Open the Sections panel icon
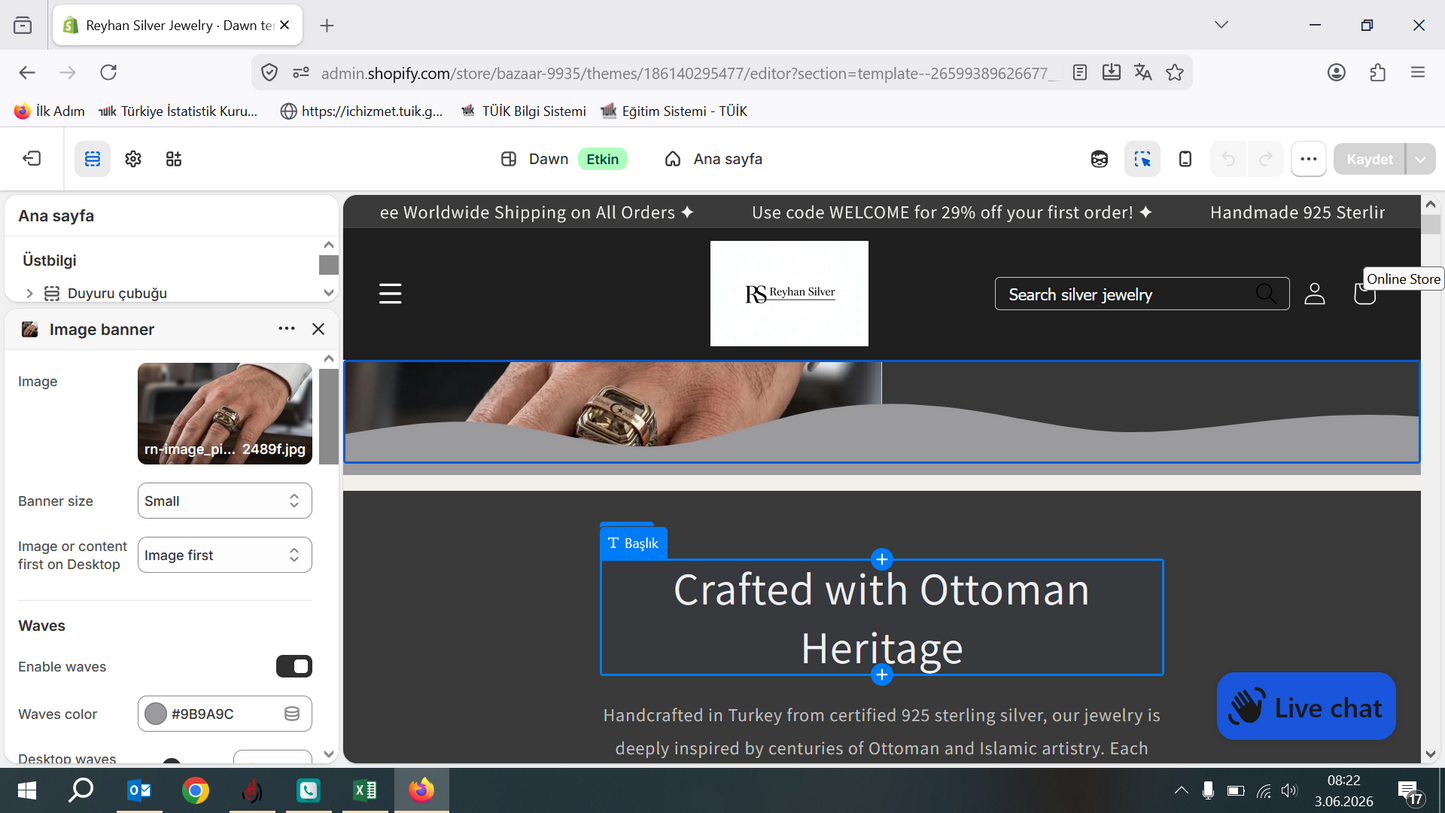 (x=92, y=159)
